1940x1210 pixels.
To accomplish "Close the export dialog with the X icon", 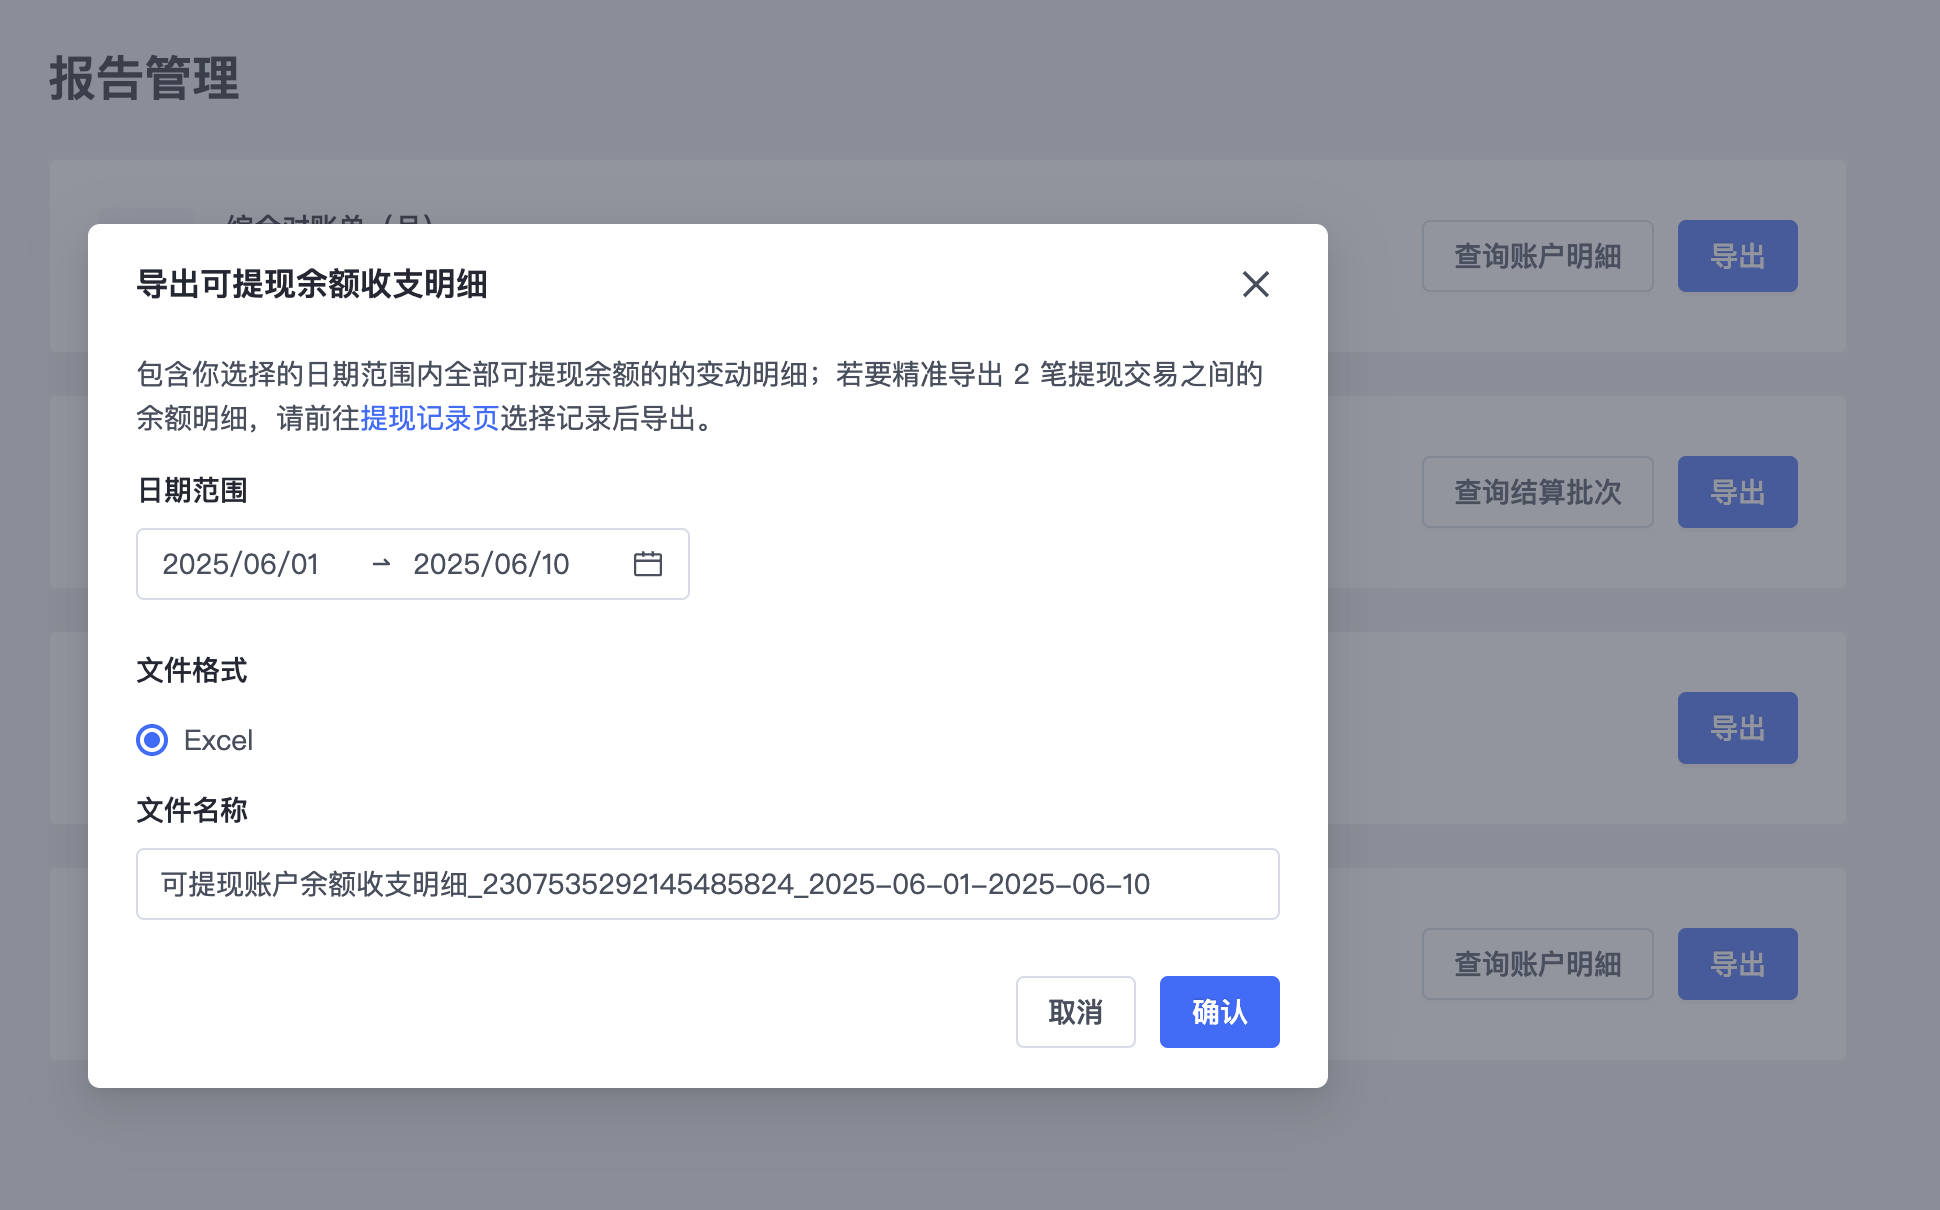I will [1256, 284].
